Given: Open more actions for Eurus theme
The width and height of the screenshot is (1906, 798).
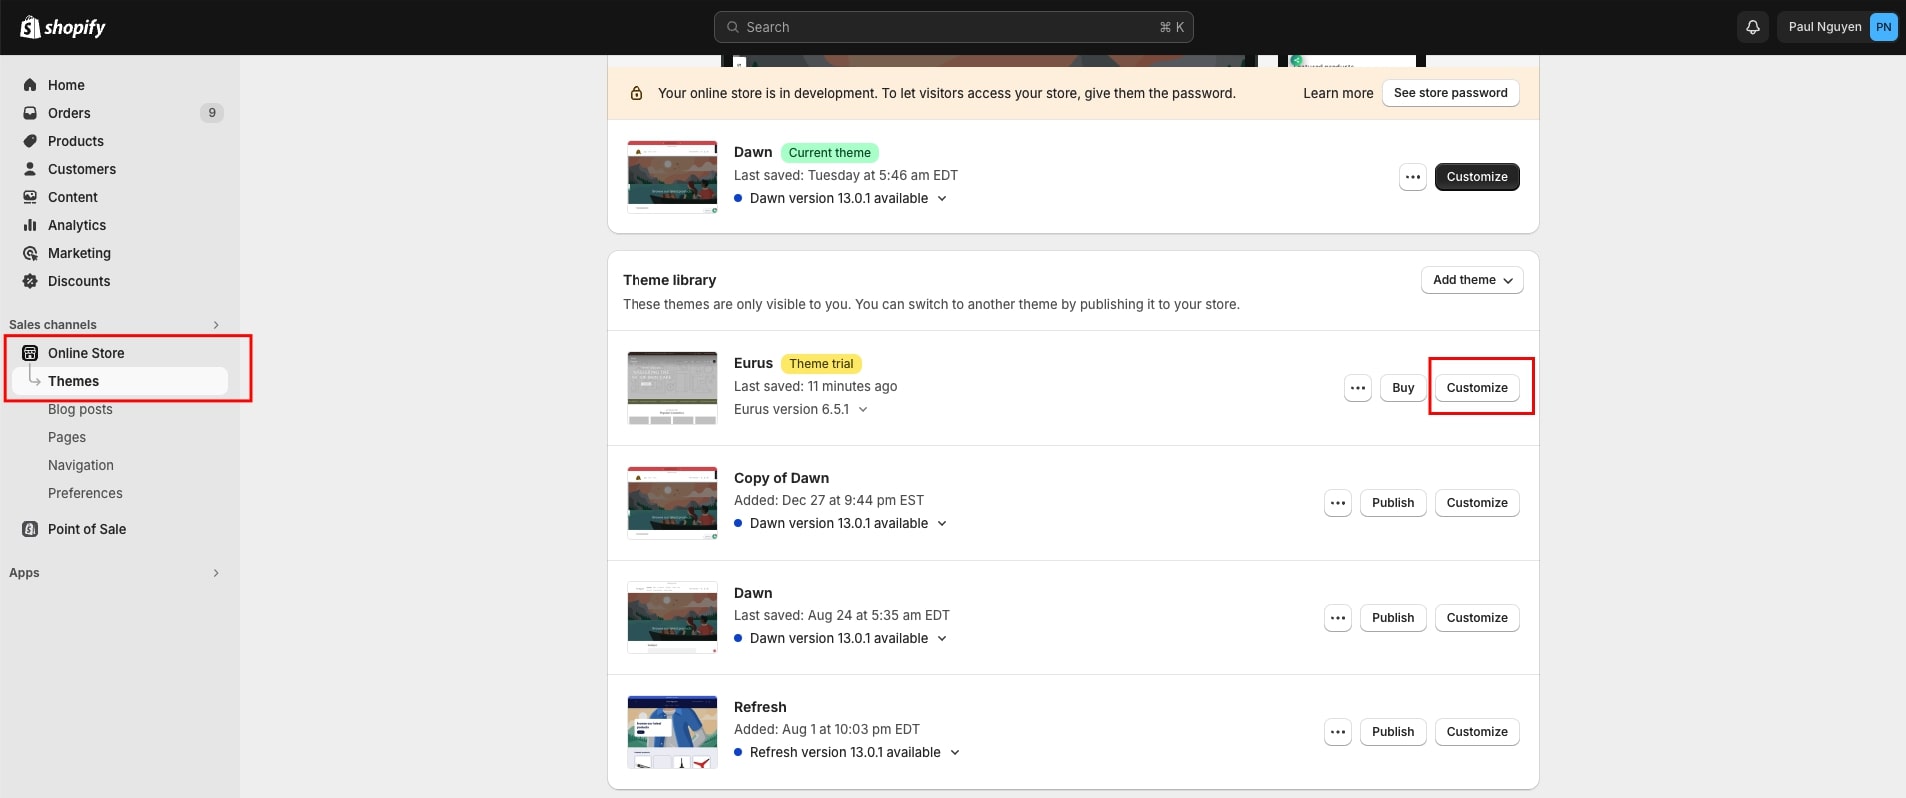Looking at the screenshot, I should click(x=1357, y=388).
